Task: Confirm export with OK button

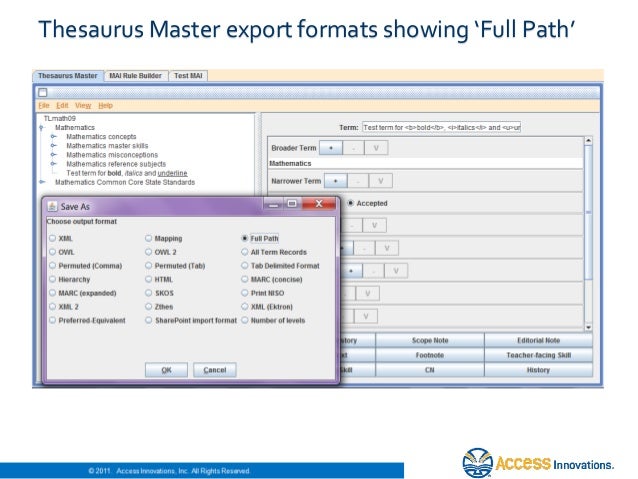Action: [x=166, y=370]
